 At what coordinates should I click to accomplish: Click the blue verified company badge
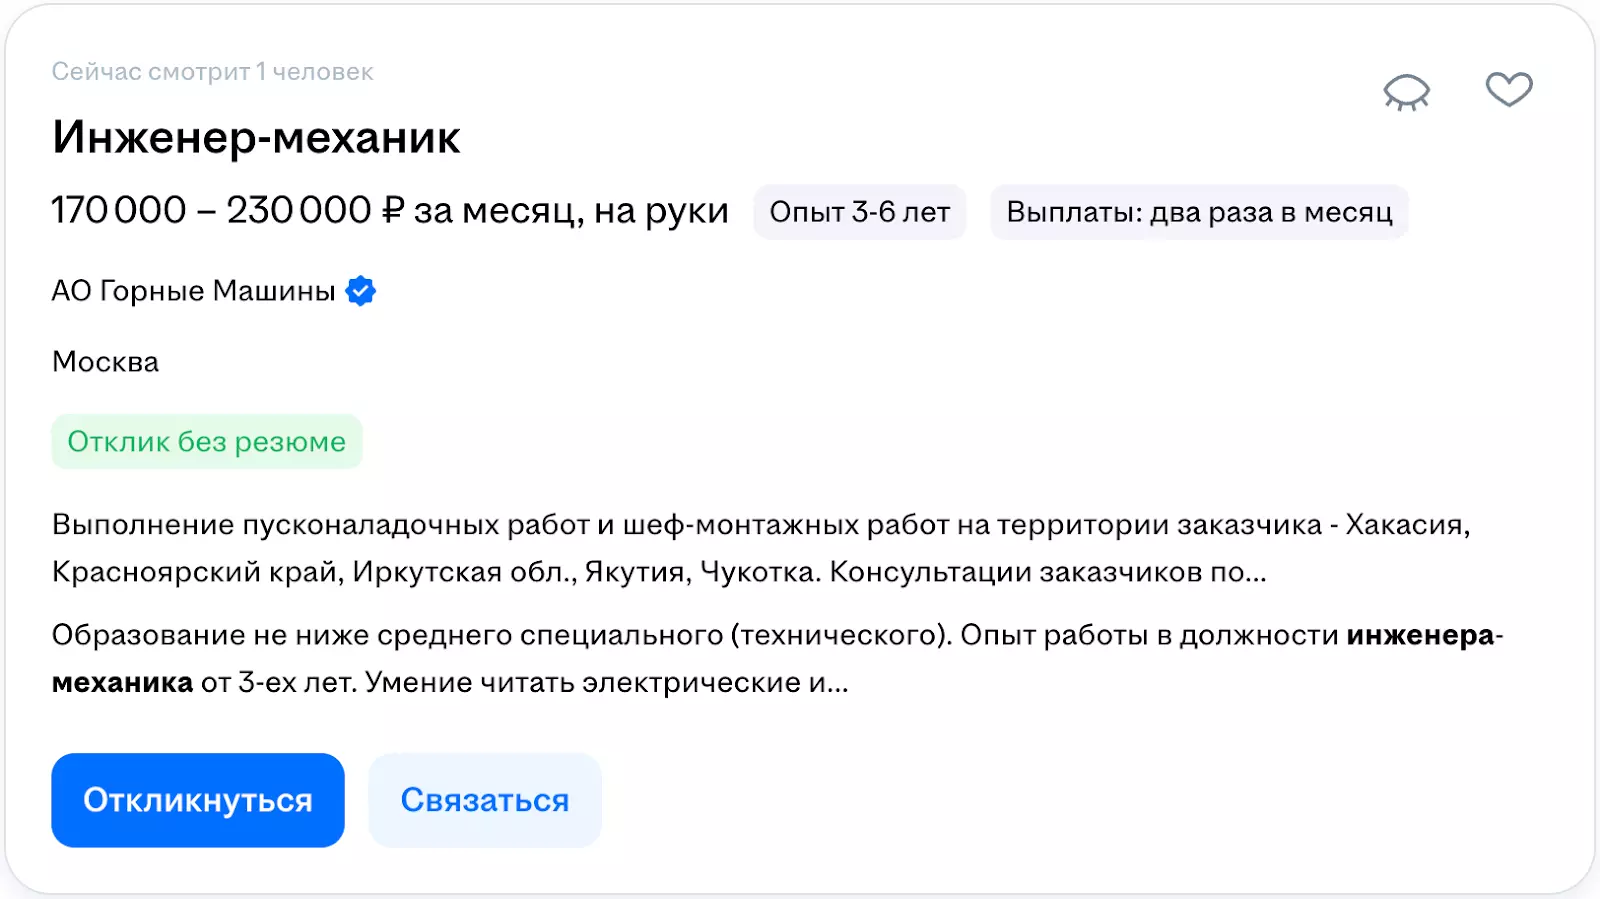[360, 291]
